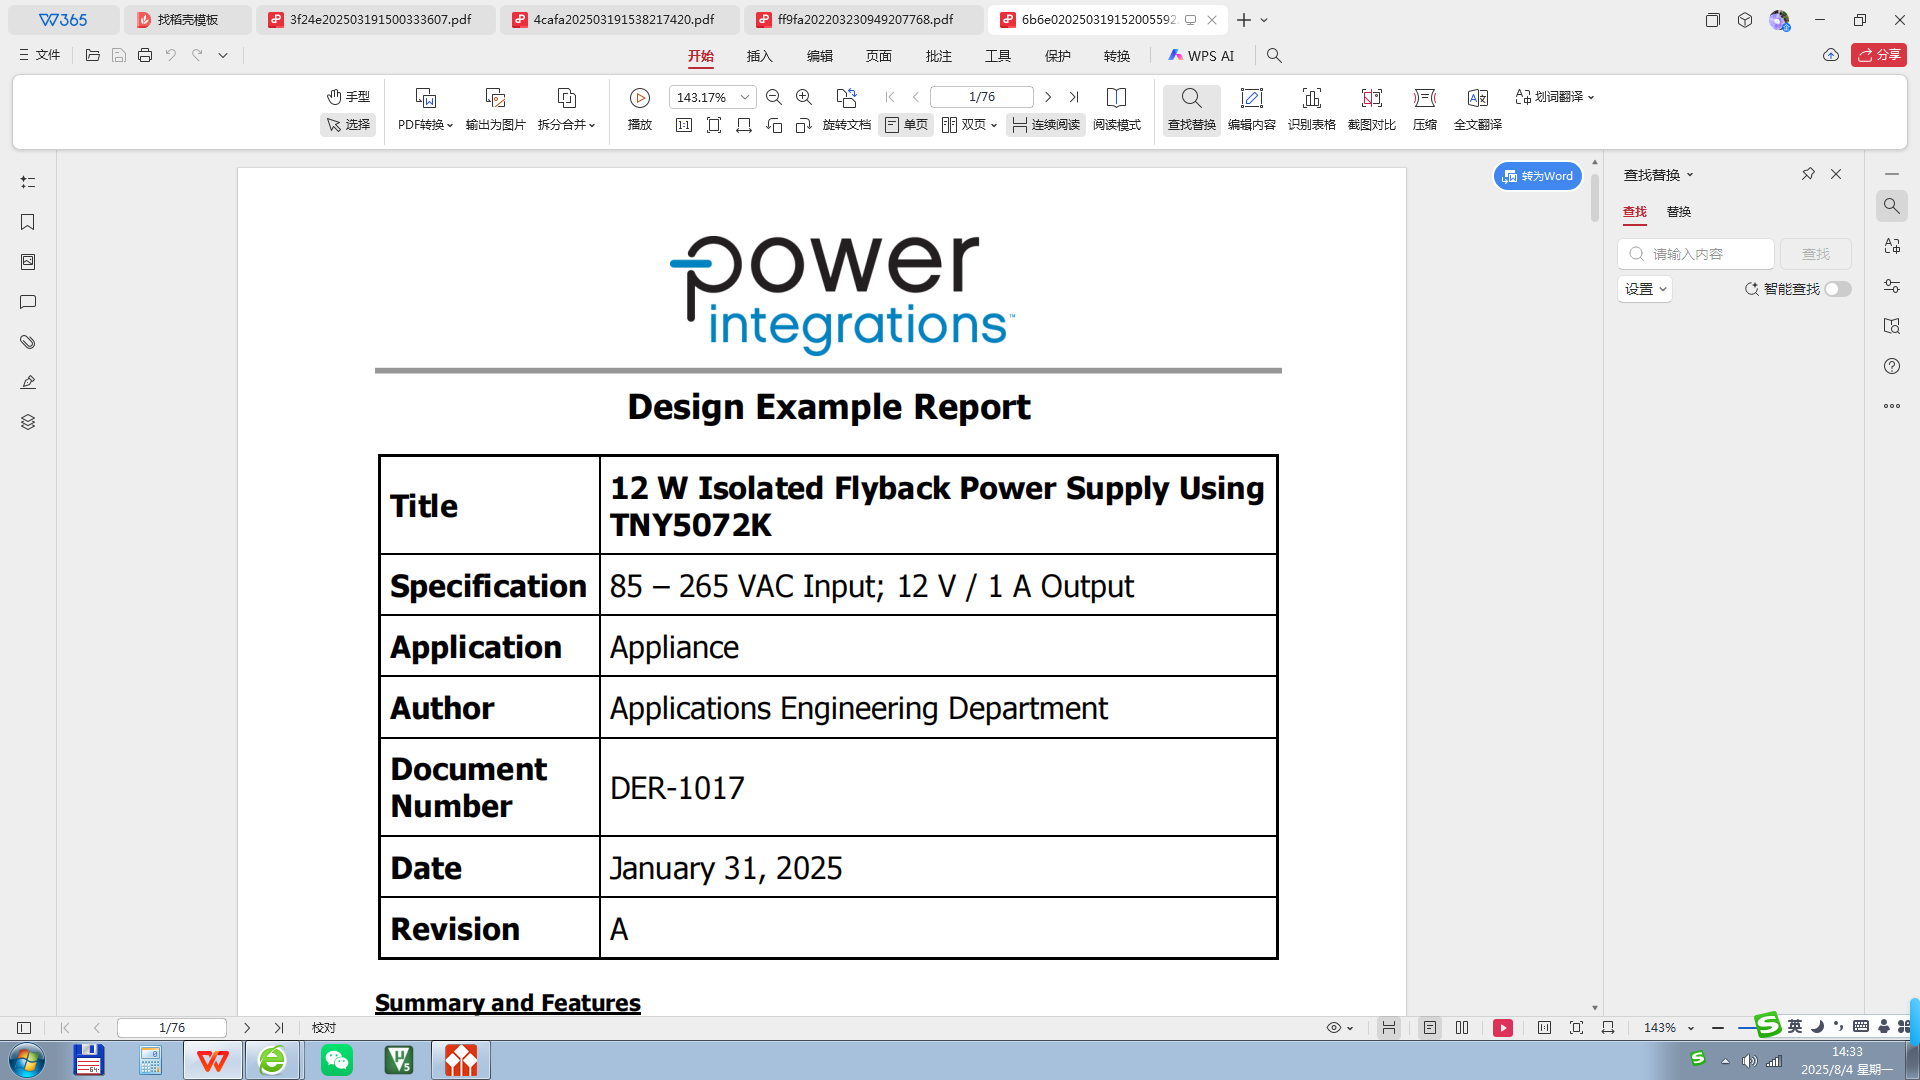Click the 转为Word button
The width and height of the screenshot is (1920, 1080).
click(1538, 176)
